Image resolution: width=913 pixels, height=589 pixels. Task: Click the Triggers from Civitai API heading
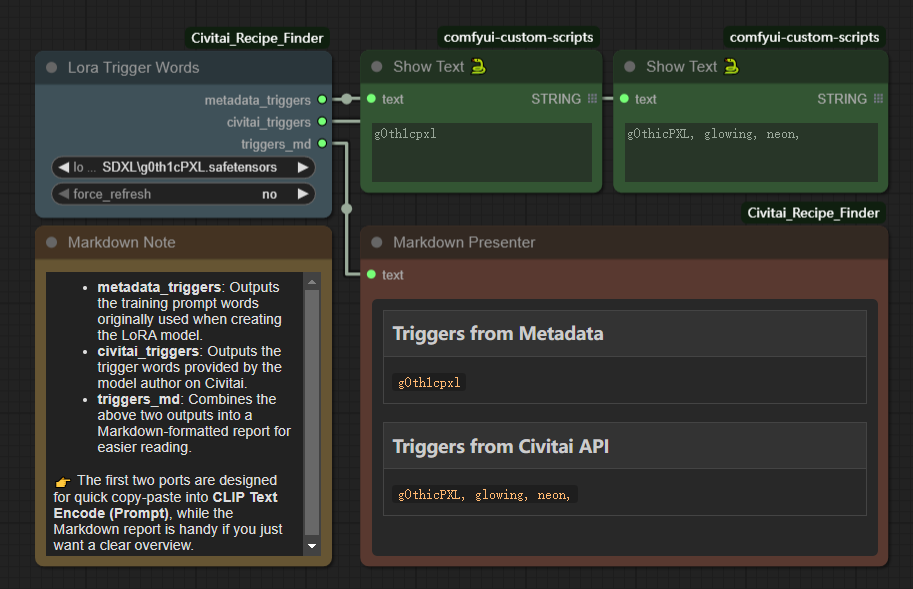pyautogui.click(x=501, y=446)
